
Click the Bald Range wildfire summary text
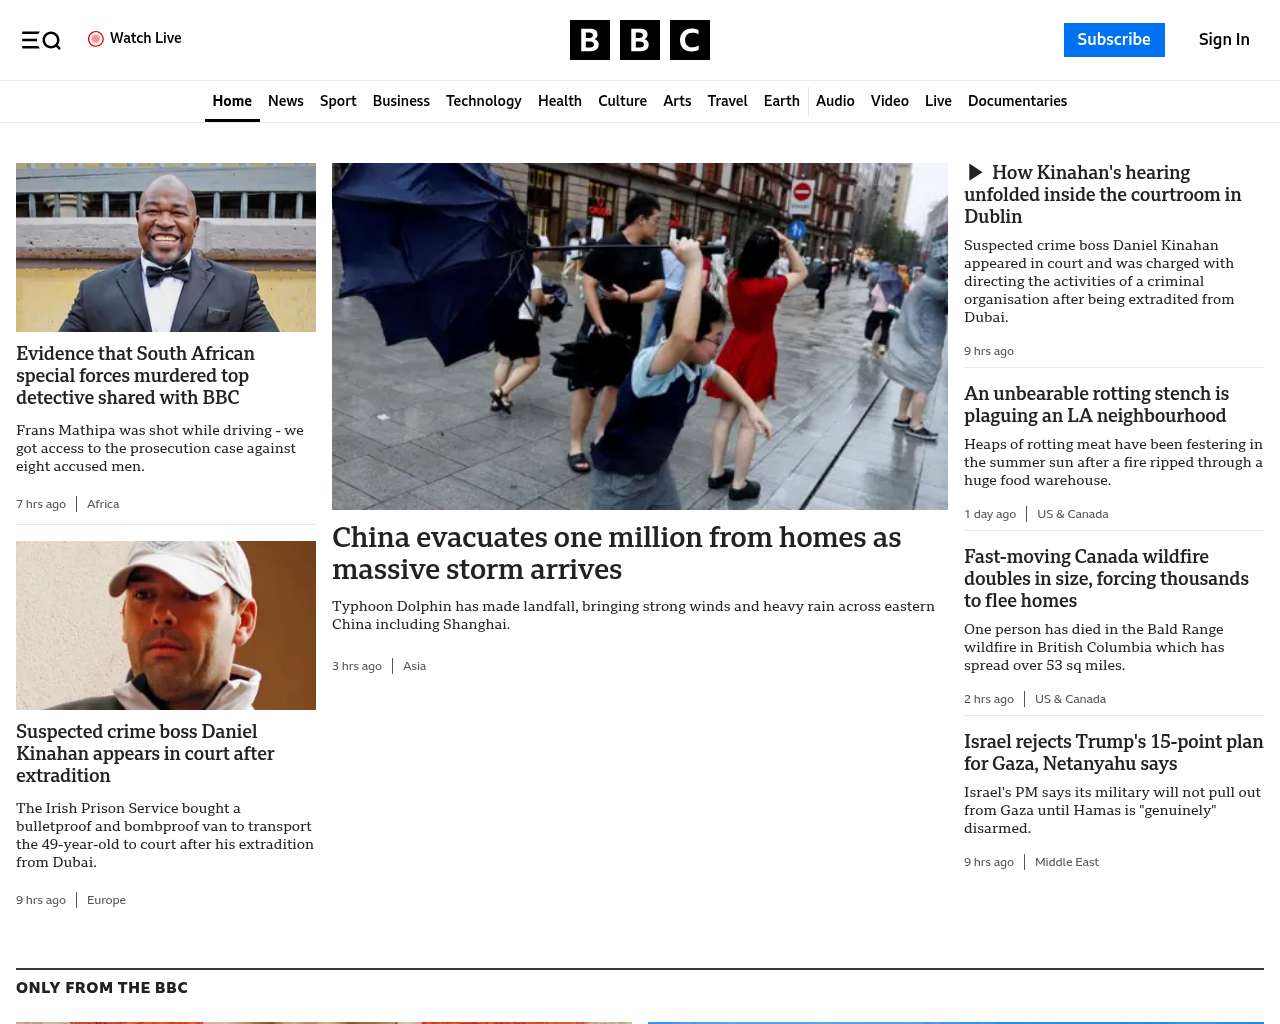point(1094,647)
